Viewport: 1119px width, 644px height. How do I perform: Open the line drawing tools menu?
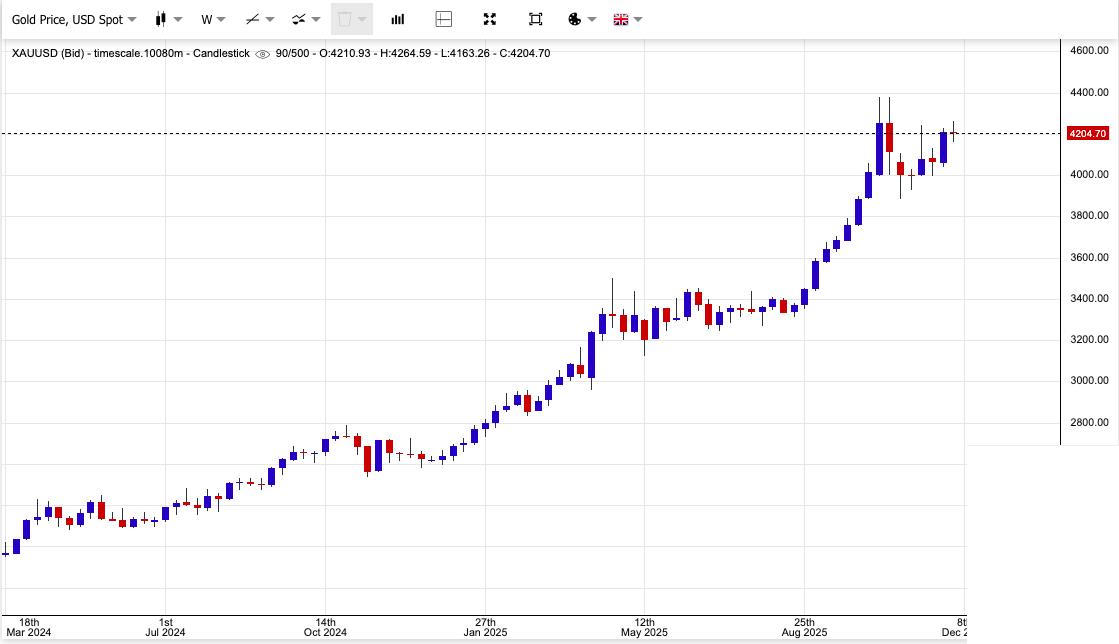point(260,19)
